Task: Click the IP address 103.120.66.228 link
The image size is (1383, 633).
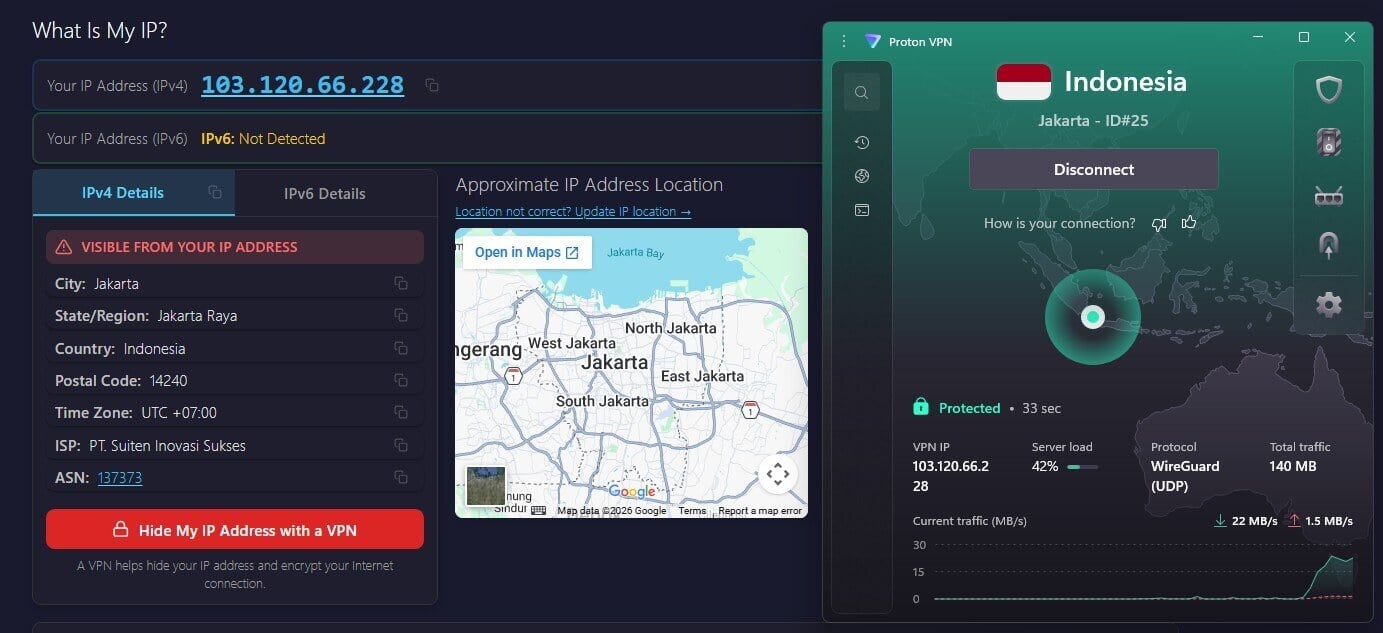Action: [x=303, y=85]
